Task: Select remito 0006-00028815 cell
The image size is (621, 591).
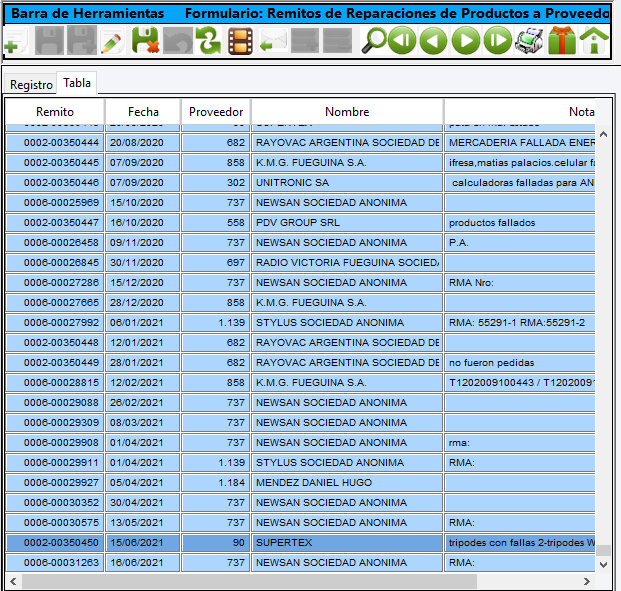Action: pyautogui.click(x=55, y=383)
